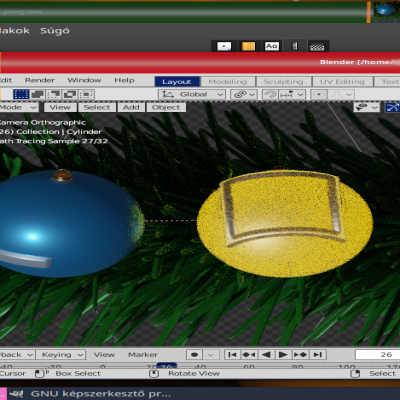This screenshot has height=400, width=400.
Task: Switch to the Layout workspace tab
Action: pos(177,82)
